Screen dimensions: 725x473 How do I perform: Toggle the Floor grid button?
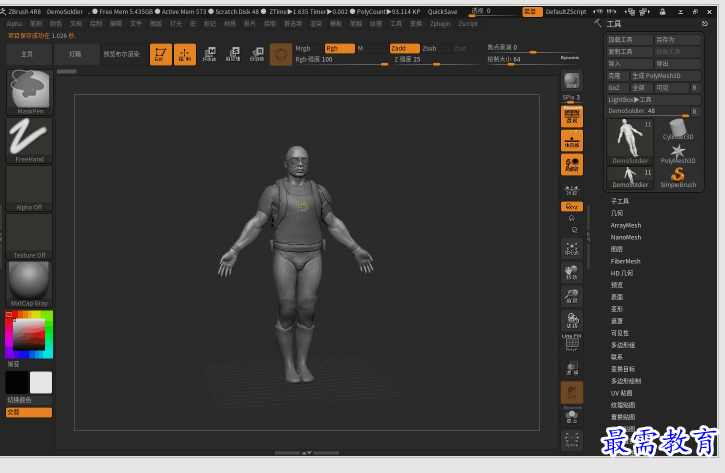(572, 141)
